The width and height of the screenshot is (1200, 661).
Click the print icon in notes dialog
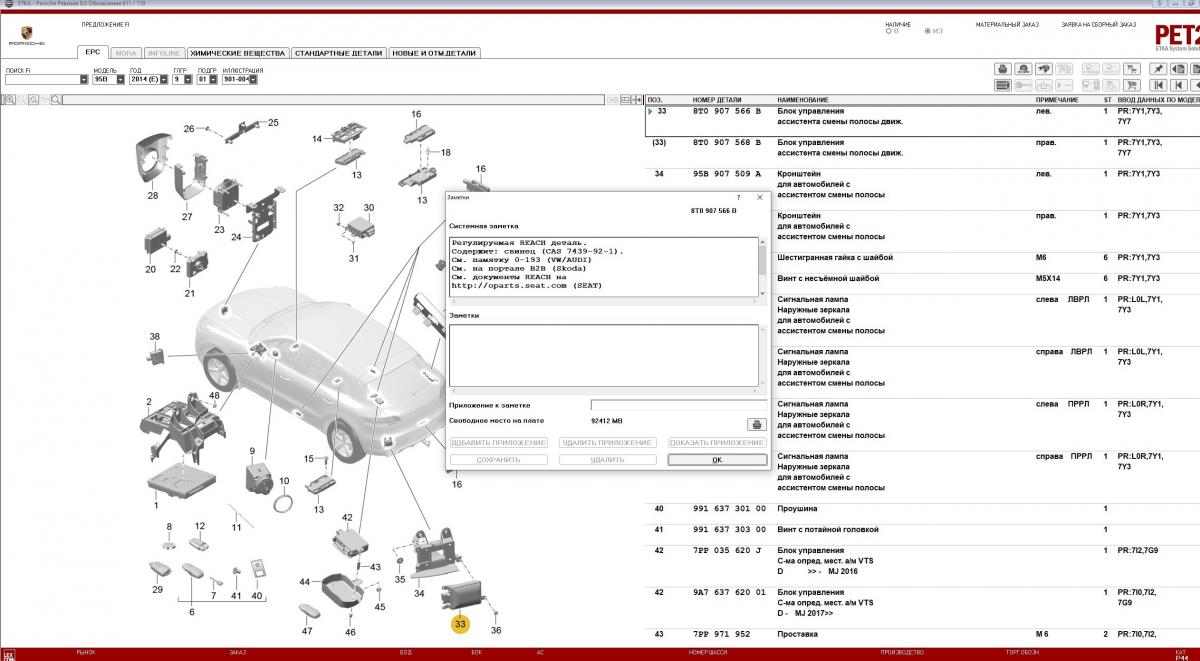coord(757,424)
